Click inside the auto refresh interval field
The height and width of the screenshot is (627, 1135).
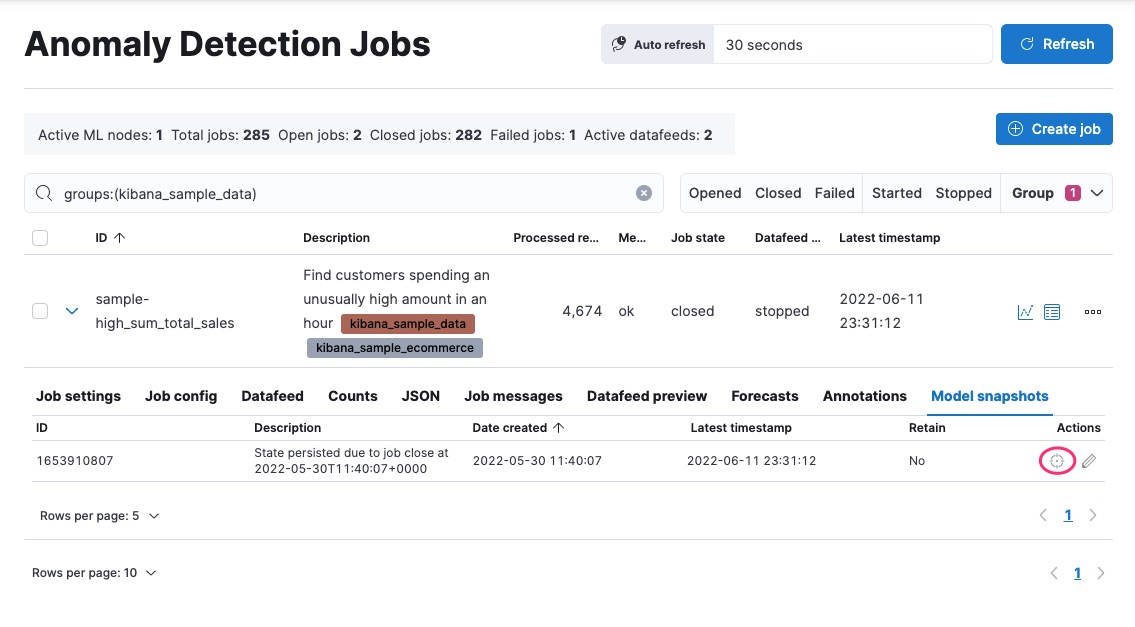click(x=850, y=44)
